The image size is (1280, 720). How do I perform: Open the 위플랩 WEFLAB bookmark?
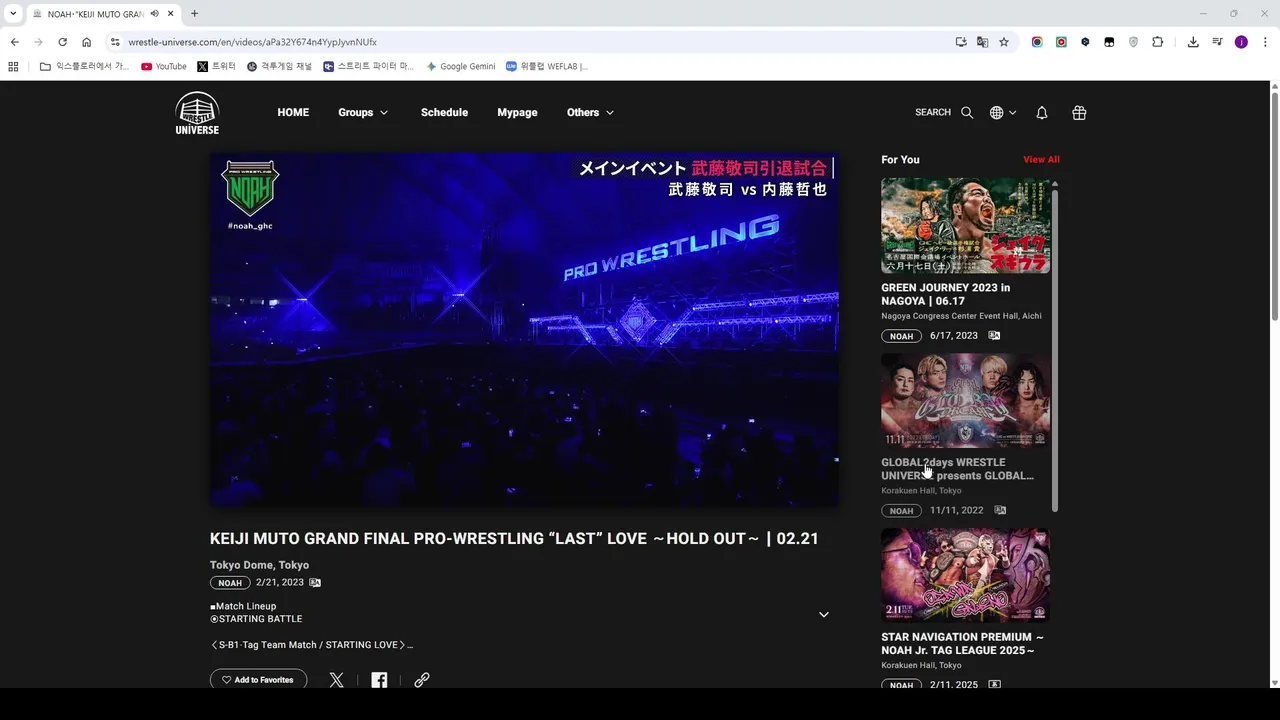547,66
